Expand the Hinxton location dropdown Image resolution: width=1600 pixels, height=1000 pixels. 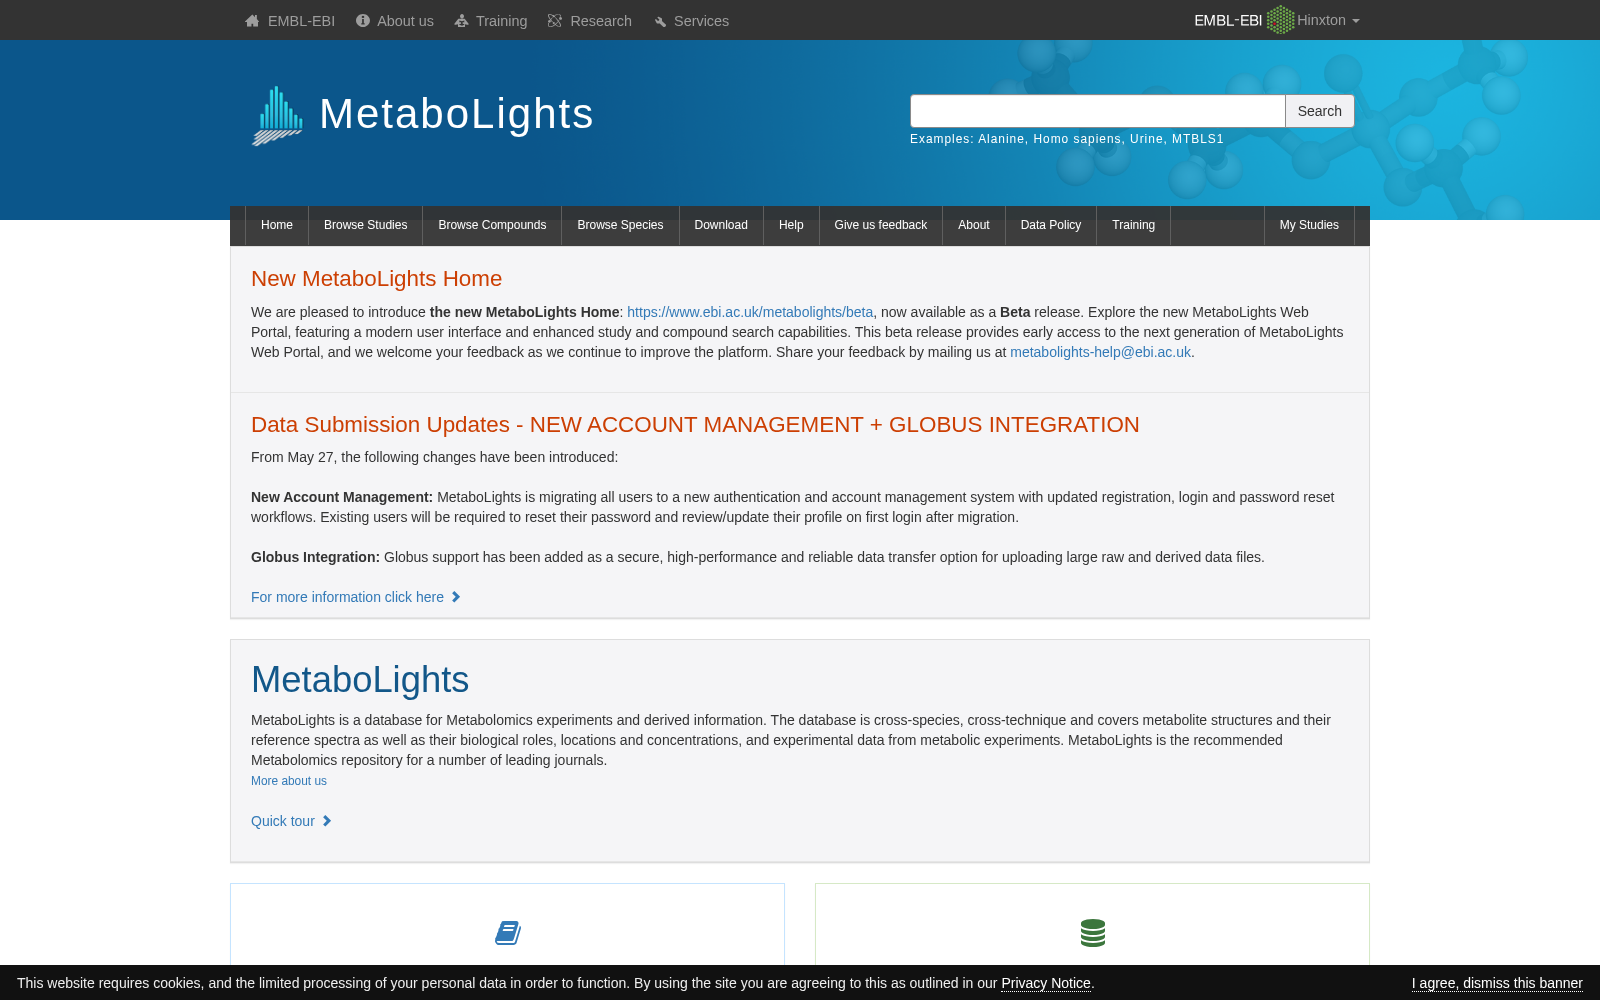point(1328,20)
